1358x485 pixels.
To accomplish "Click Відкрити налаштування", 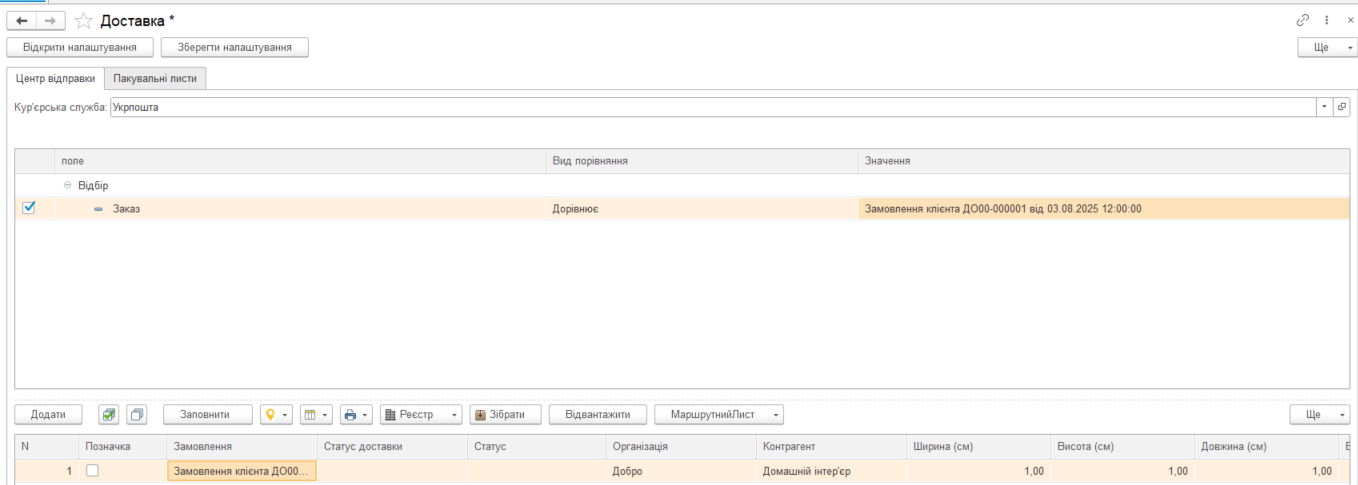I will click(x=81, y=47).
